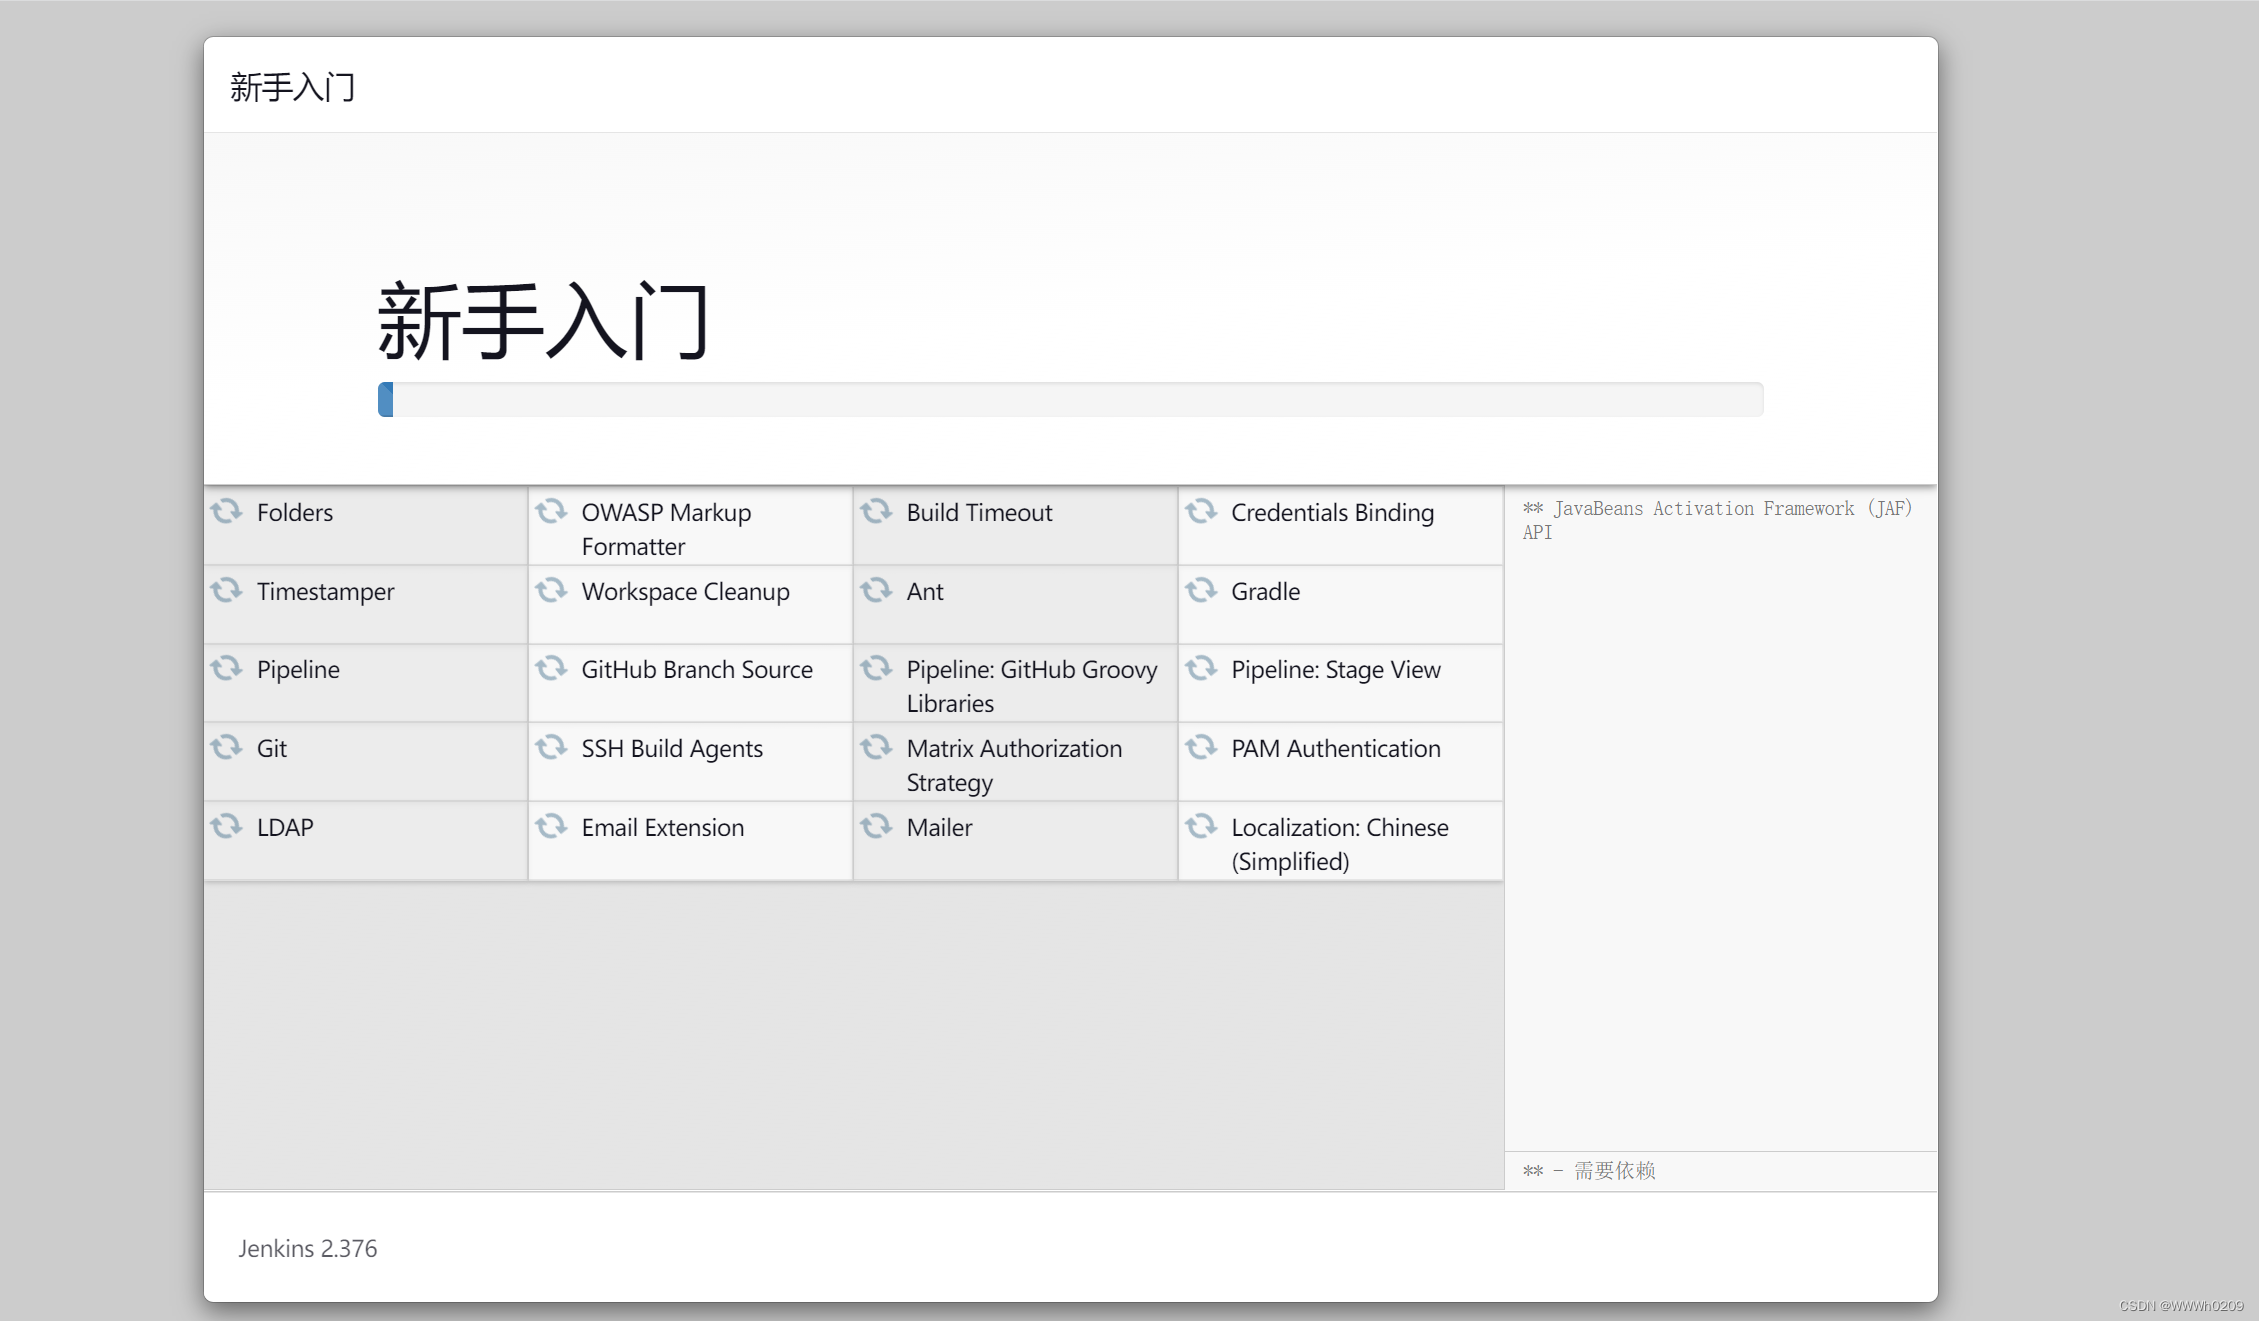Click the sync icon next to Pipeline: Stage View
This screenshot has width=2259, height=1321.
point(1201,668)
